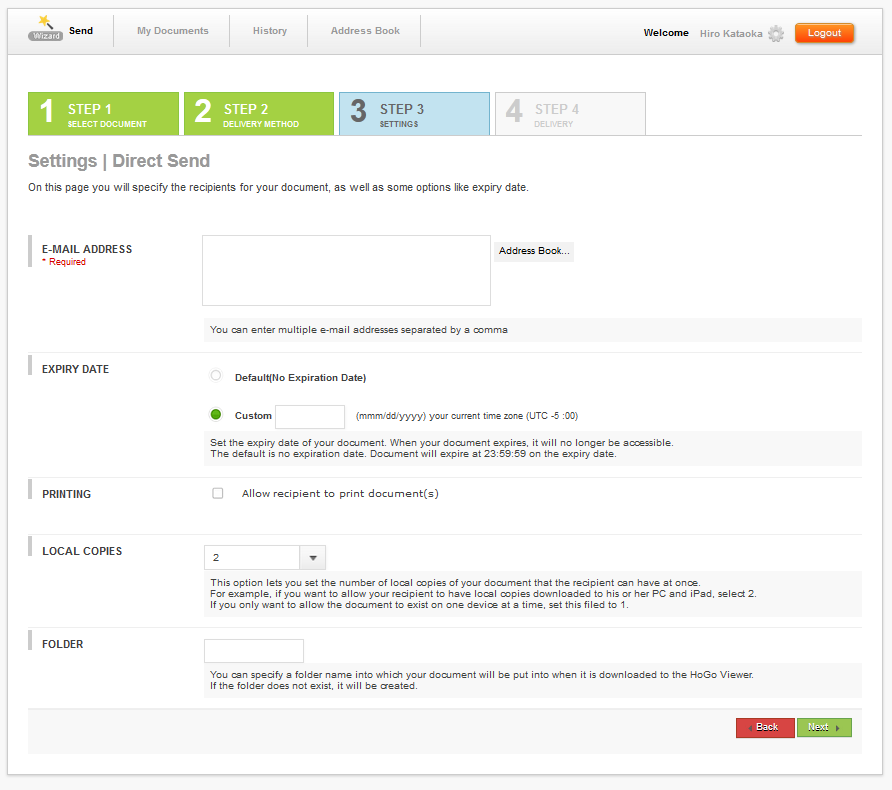892x790 pixels.
Task: Open Address Book from top navigation
Action: (365, 31)
